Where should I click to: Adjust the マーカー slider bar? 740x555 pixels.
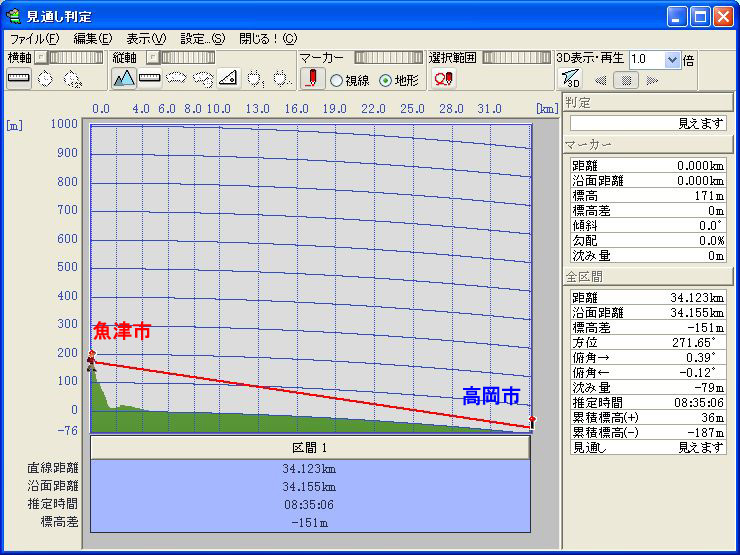(388, 58)
